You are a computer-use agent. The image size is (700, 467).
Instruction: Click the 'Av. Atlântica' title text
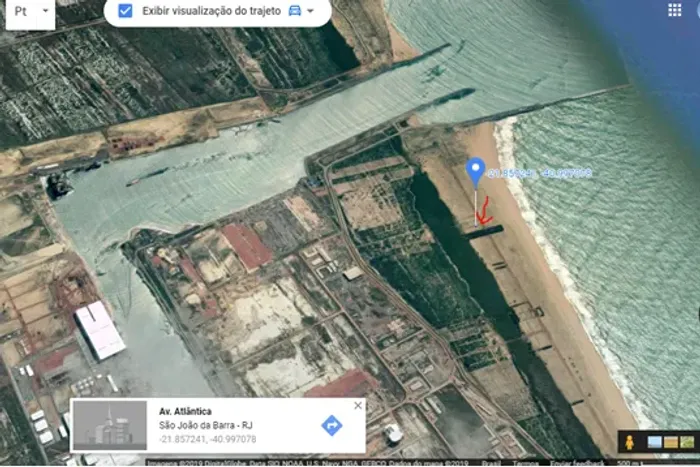point(185,411)
